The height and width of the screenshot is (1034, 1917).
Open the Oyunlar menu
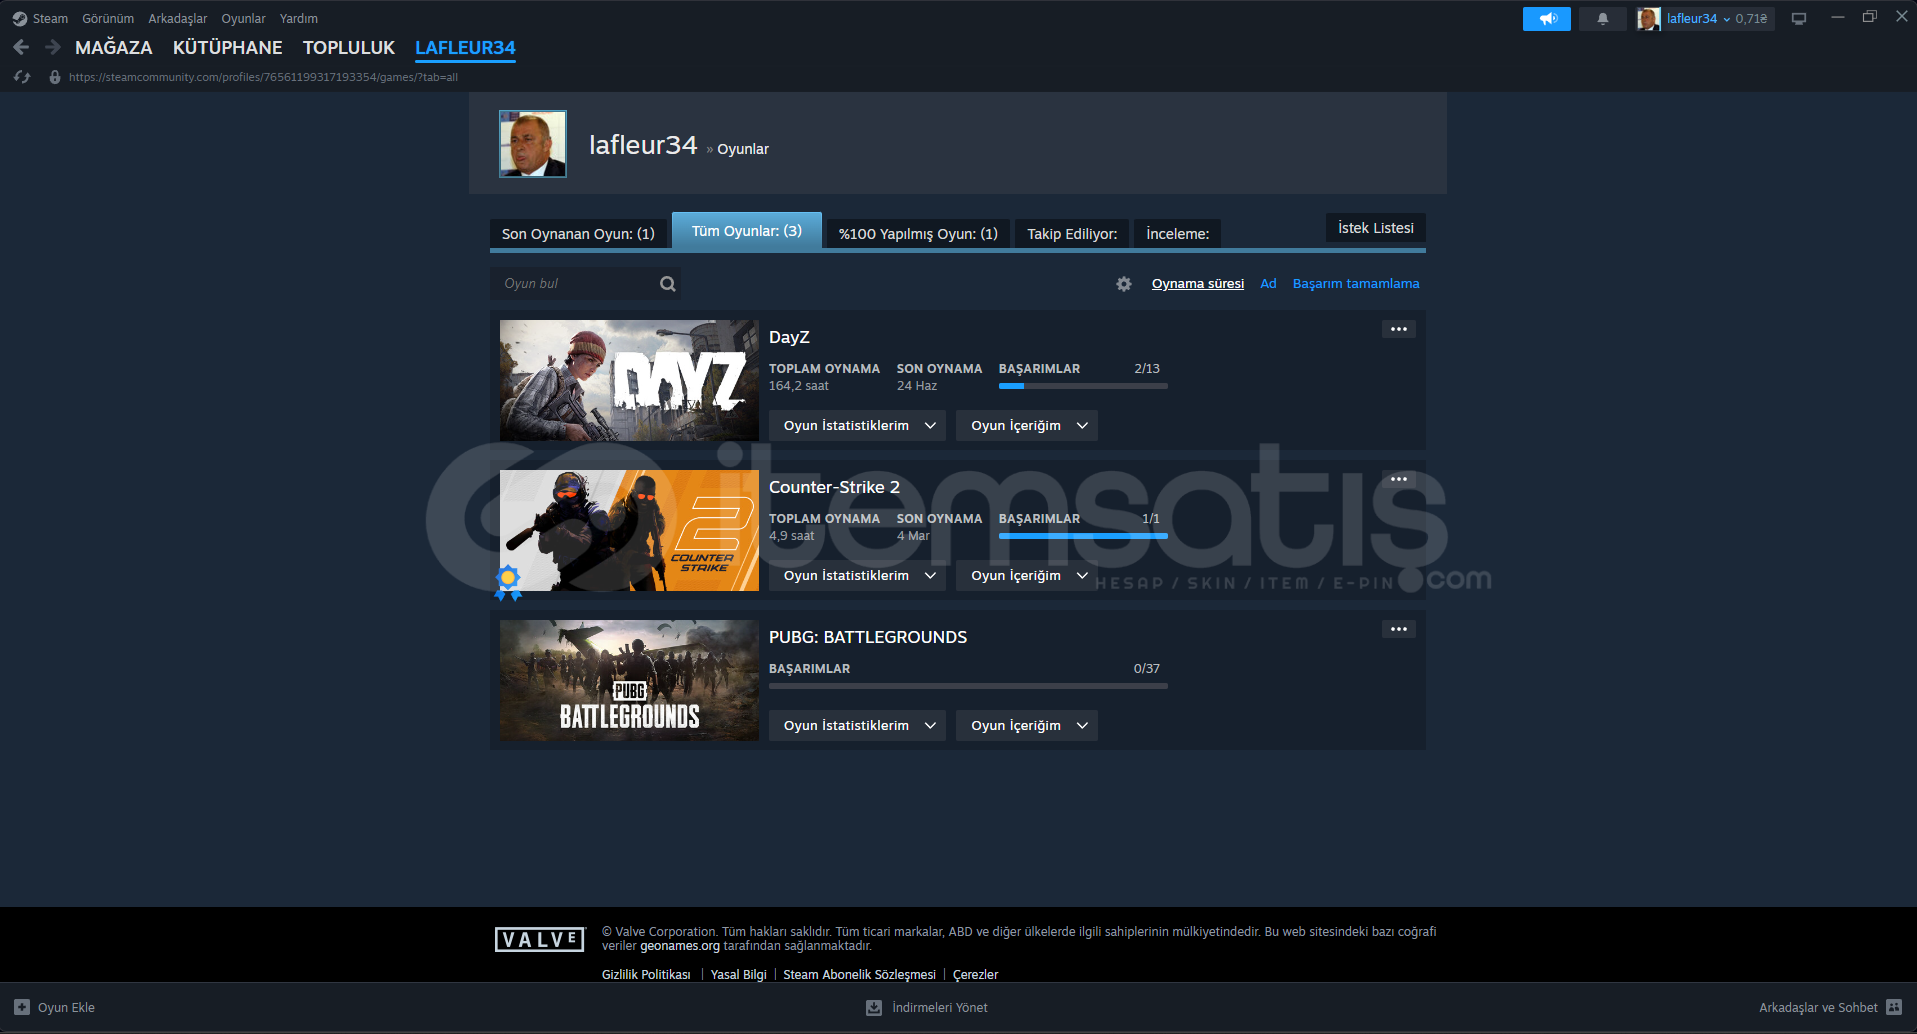click(x=243, y=19)
